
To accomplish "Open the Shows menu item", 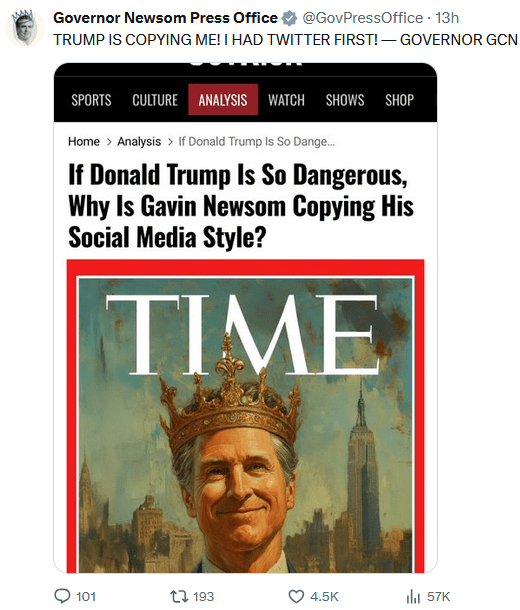I will tap(345, 100).
